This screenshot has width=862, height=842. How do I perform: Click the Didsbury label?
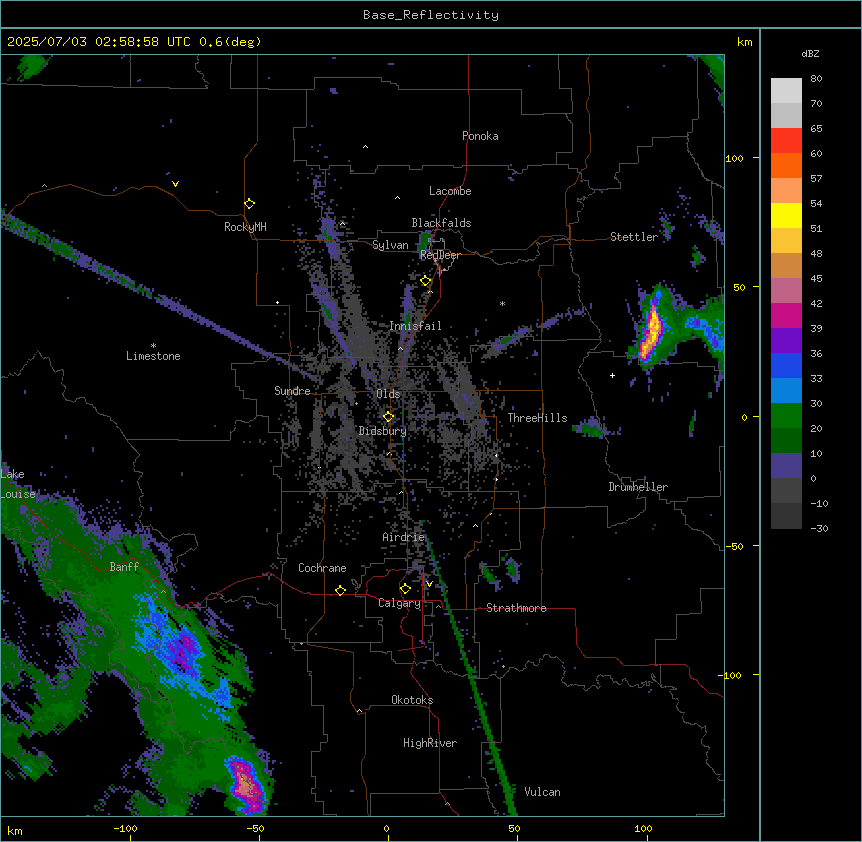point(383,431)
